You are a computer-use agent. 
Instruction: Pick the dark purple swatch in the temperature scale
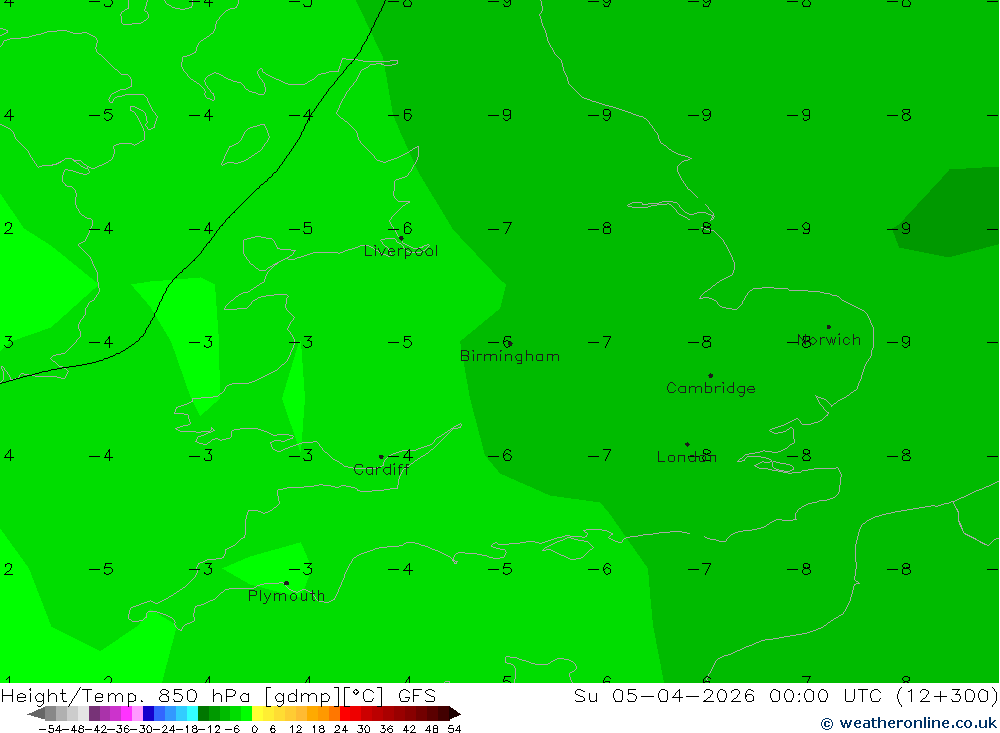[x=94, y=714]
